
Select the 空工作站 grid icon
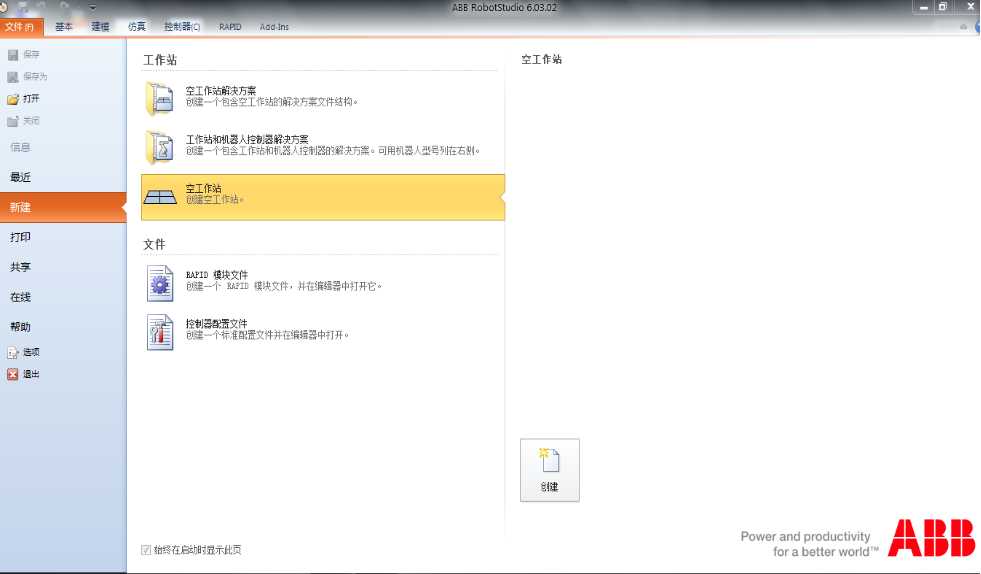[160, 196]
